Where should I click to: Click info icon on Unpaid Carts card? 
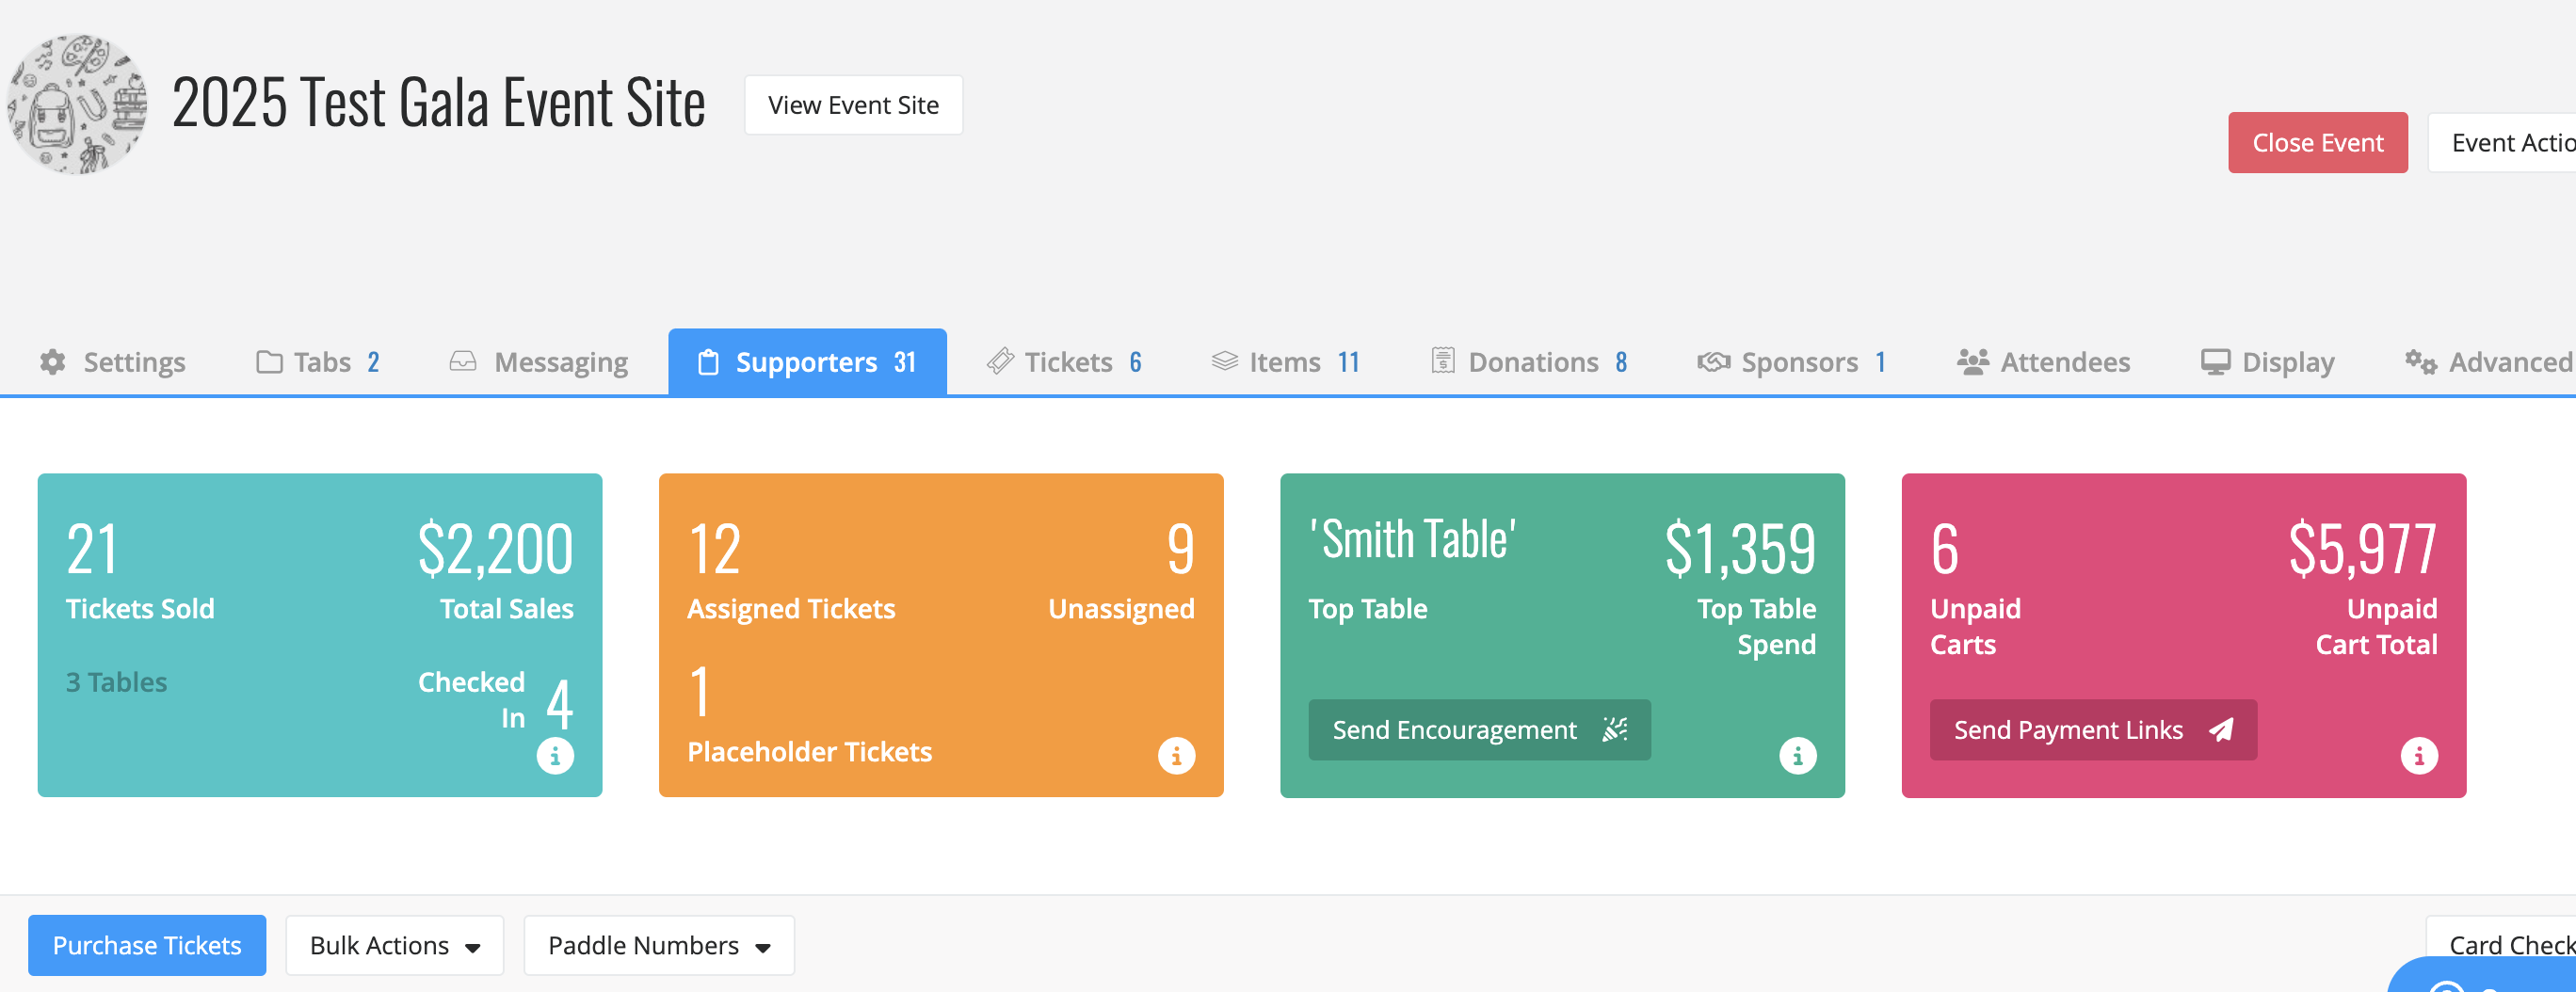tap(2418, 756)
